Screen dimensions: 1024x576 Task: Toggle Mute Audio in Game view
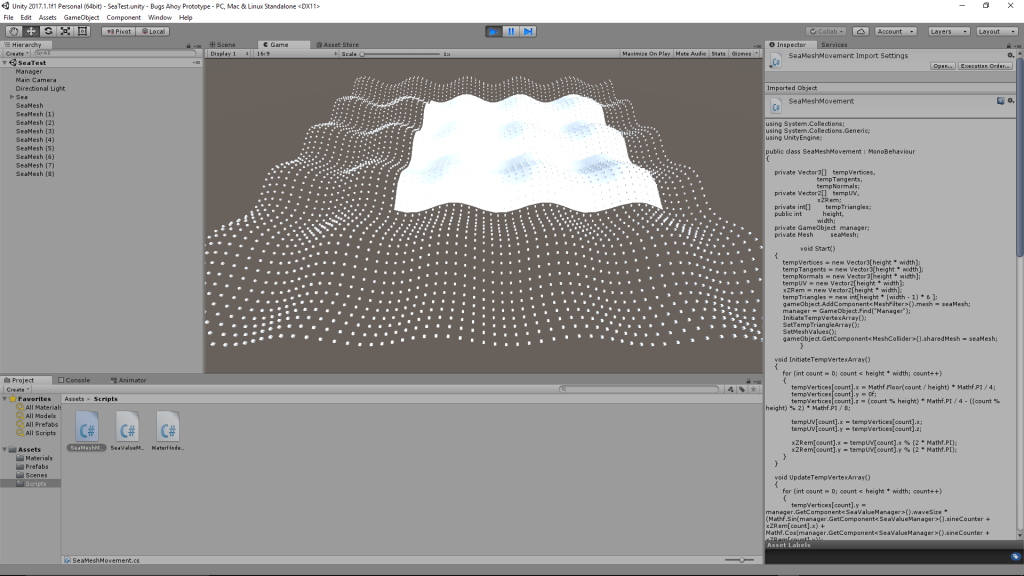coord(690,53)
